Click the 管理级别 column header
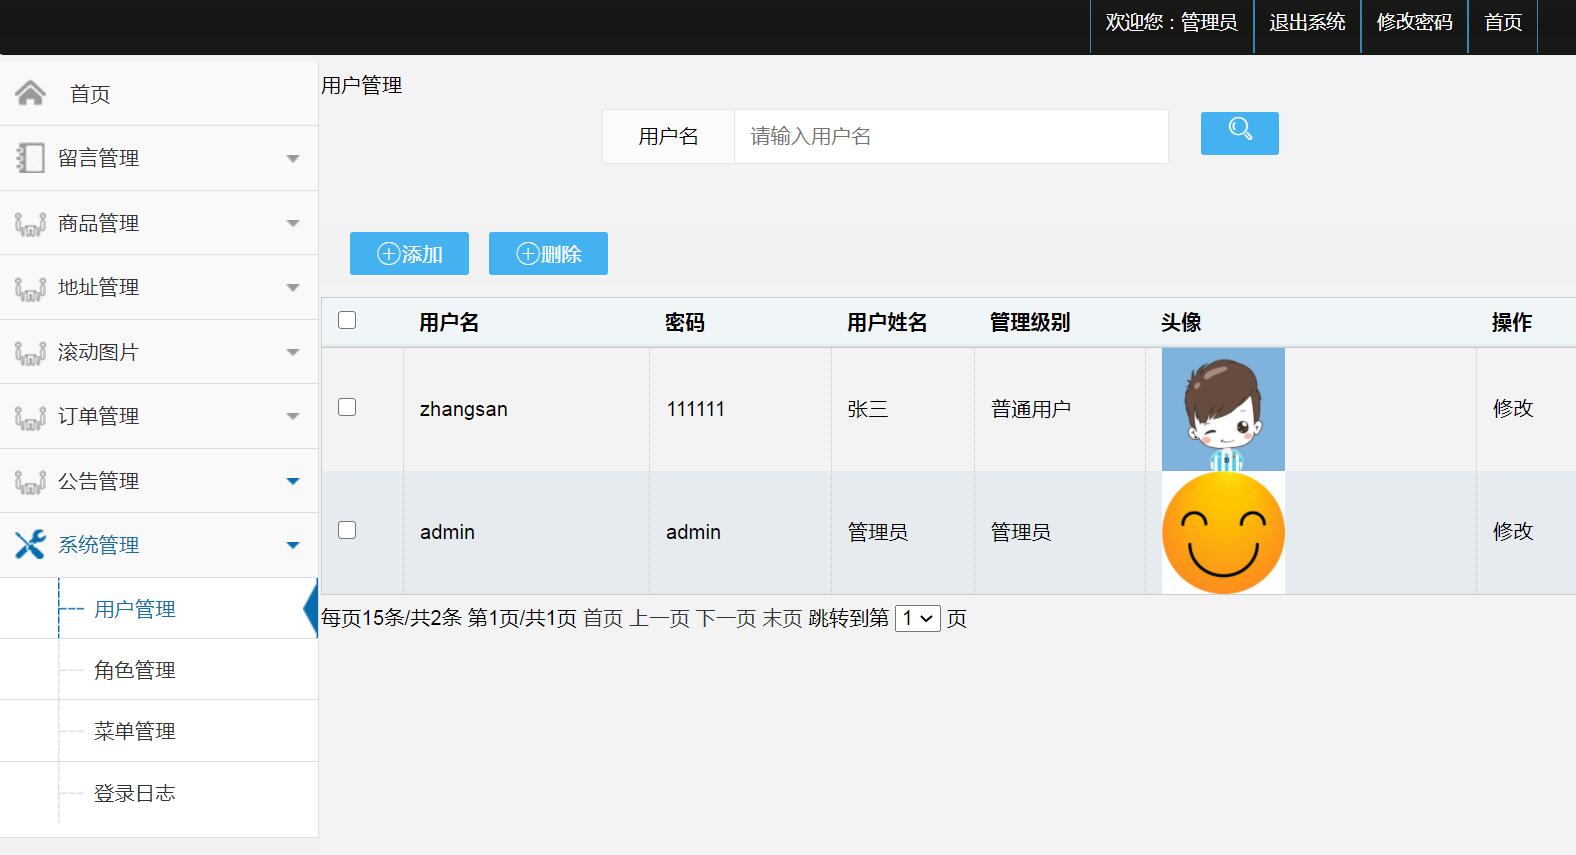This screenshot has height=855, width=1576. [x=1030, y=322]
